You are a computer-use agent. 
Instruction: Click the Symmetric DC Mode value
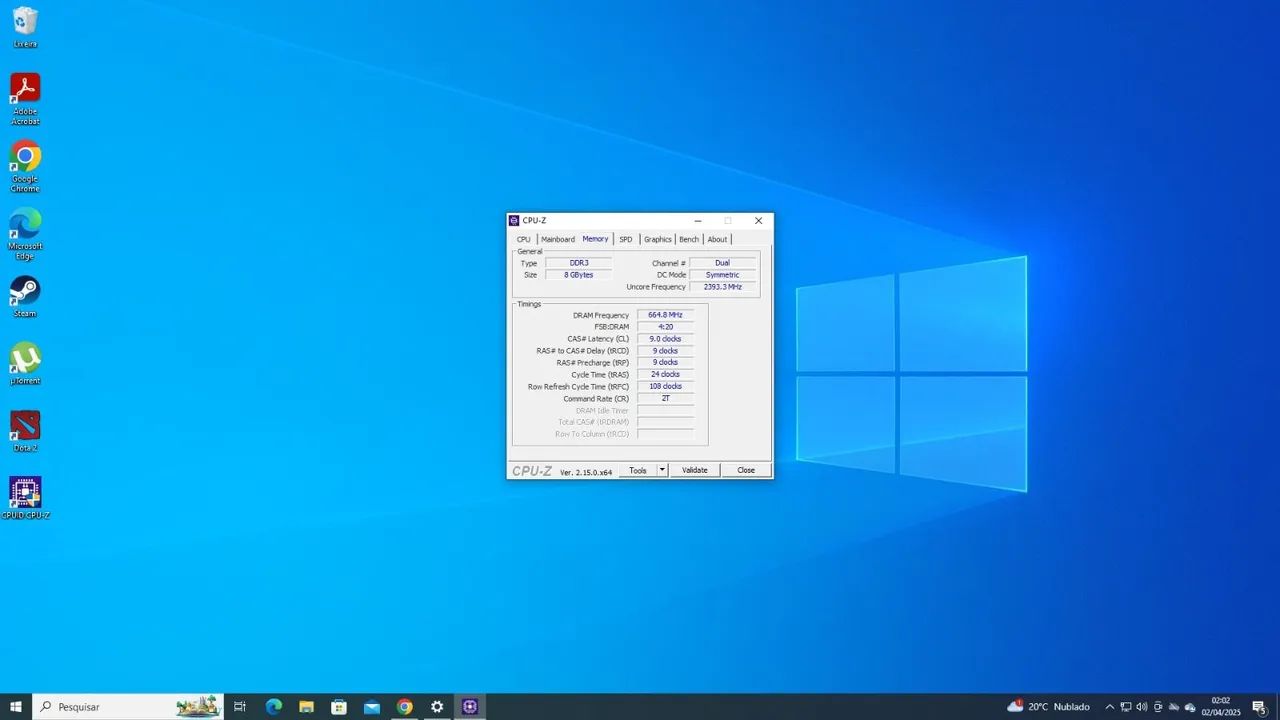[x=722, y=275]
